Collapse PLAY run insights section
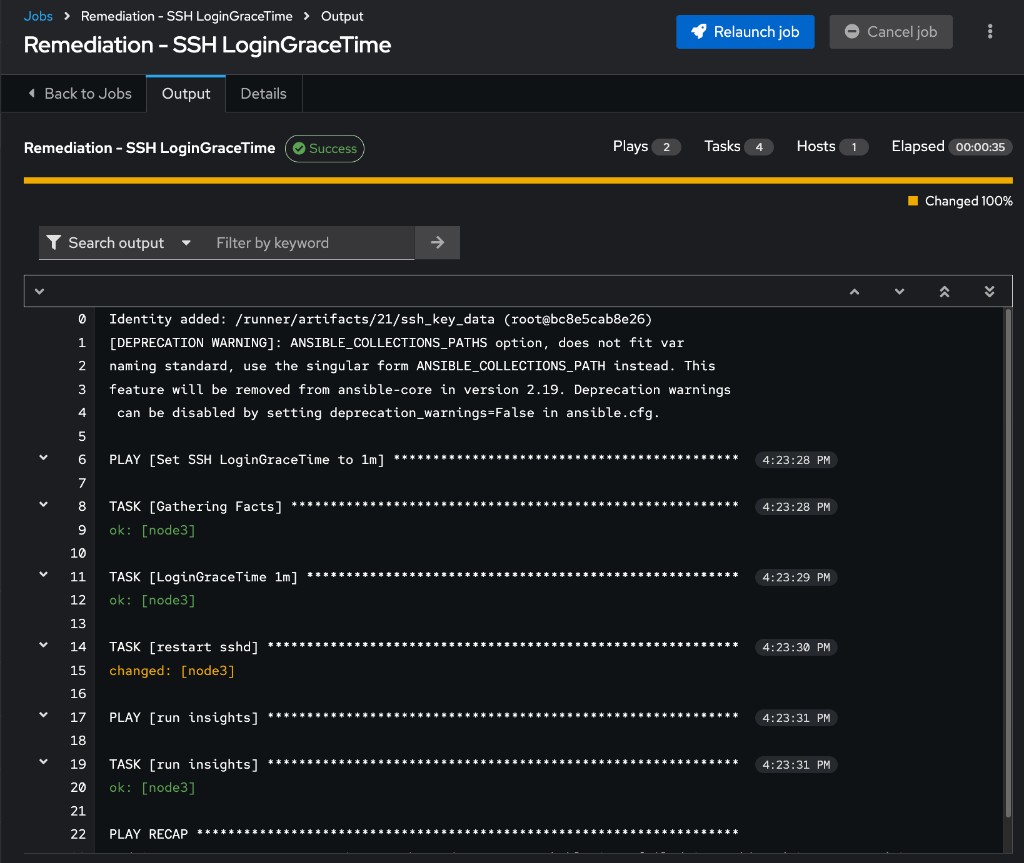The image size is (1024, 863). tap(43, 715)
